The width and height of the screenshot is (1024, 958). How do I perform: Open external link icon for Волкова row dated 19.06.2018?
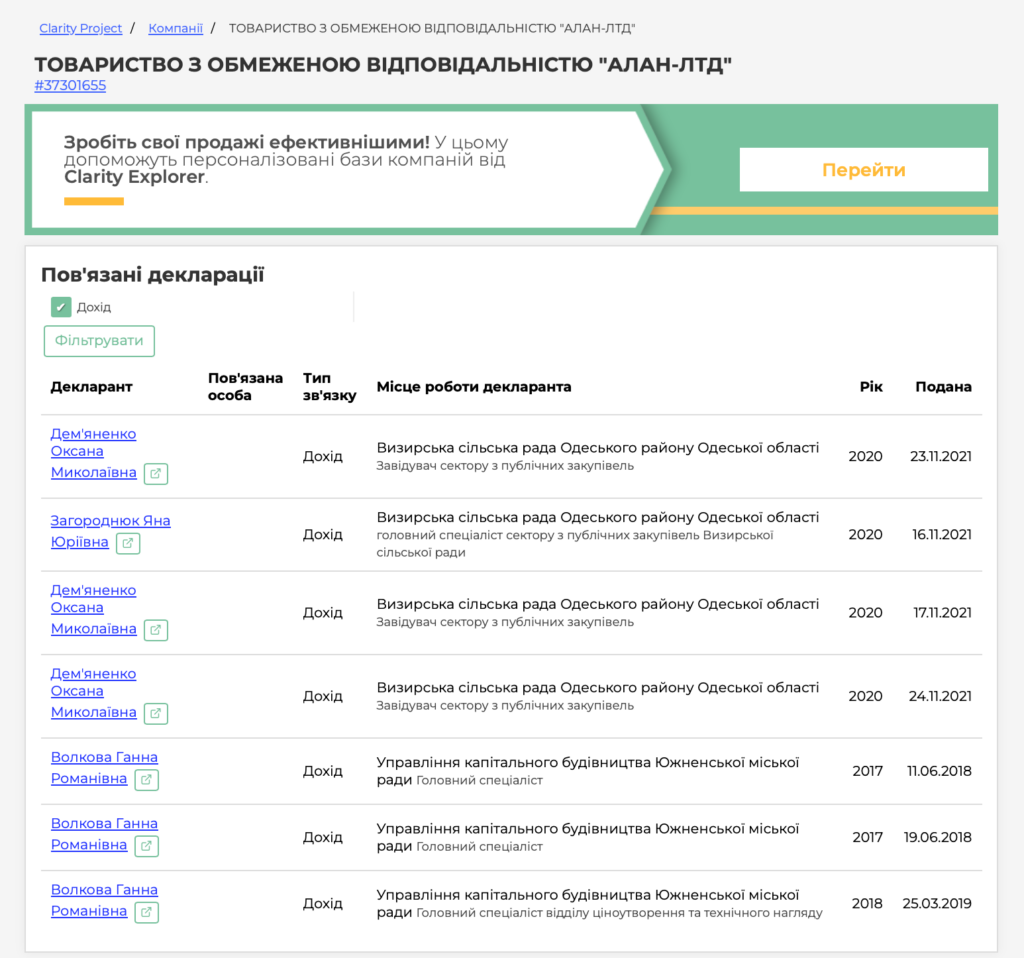(146, 846)
